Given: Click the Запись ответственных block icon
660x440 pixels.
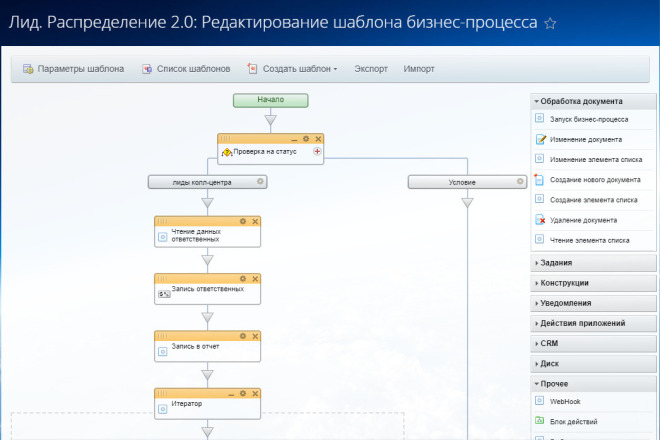Looking at the screenshot, I should click(x=164, y=294).
